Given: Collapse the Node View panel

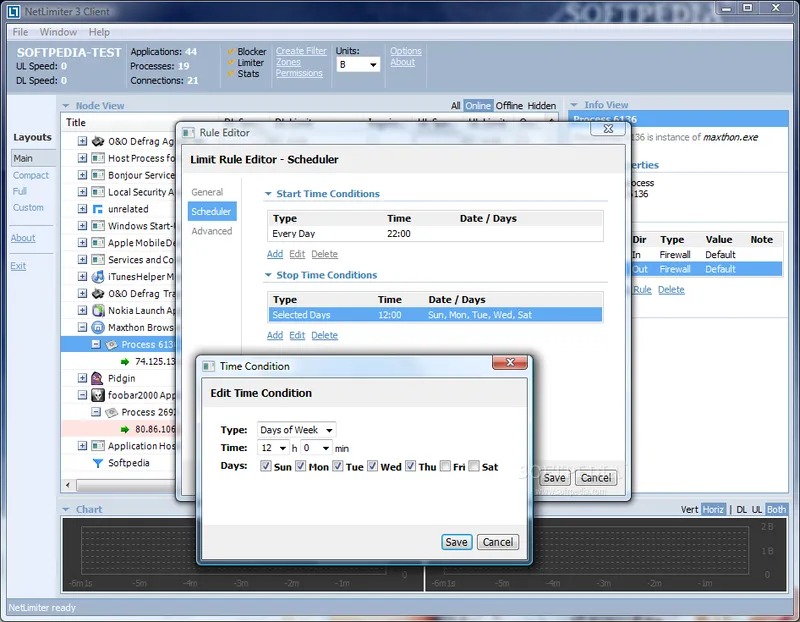Looking at the screenshot, I should coord(66,106).
